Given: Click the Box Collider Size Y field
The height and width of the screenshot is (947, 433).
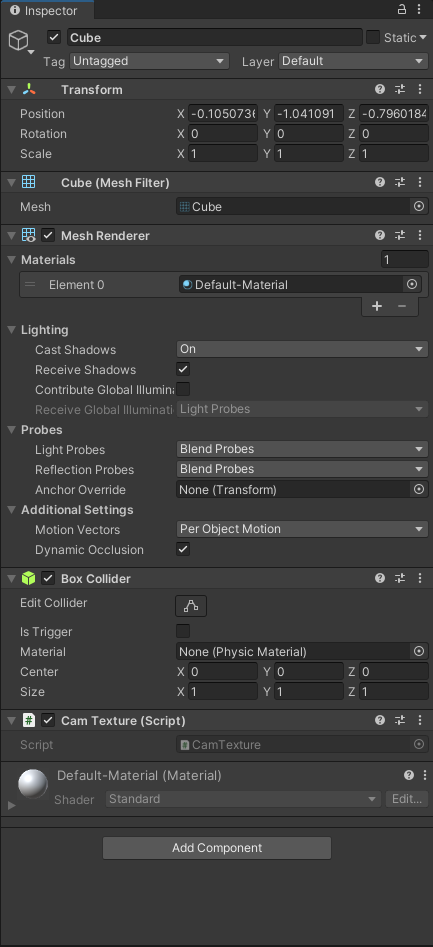Looking at the screenshot, I should coord(309,692).
